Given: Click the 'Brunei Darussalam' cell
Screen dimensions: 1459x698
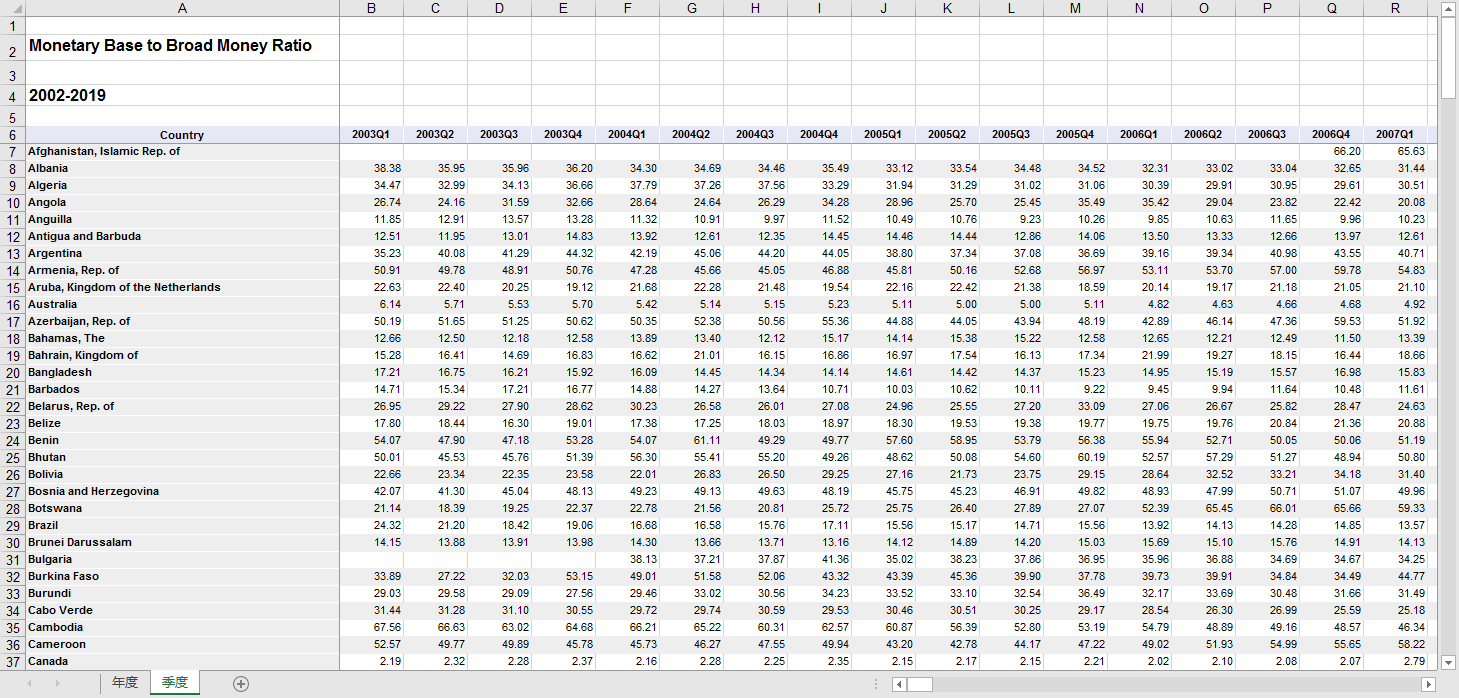Looking at the screenshot, I should coord(182,542).
